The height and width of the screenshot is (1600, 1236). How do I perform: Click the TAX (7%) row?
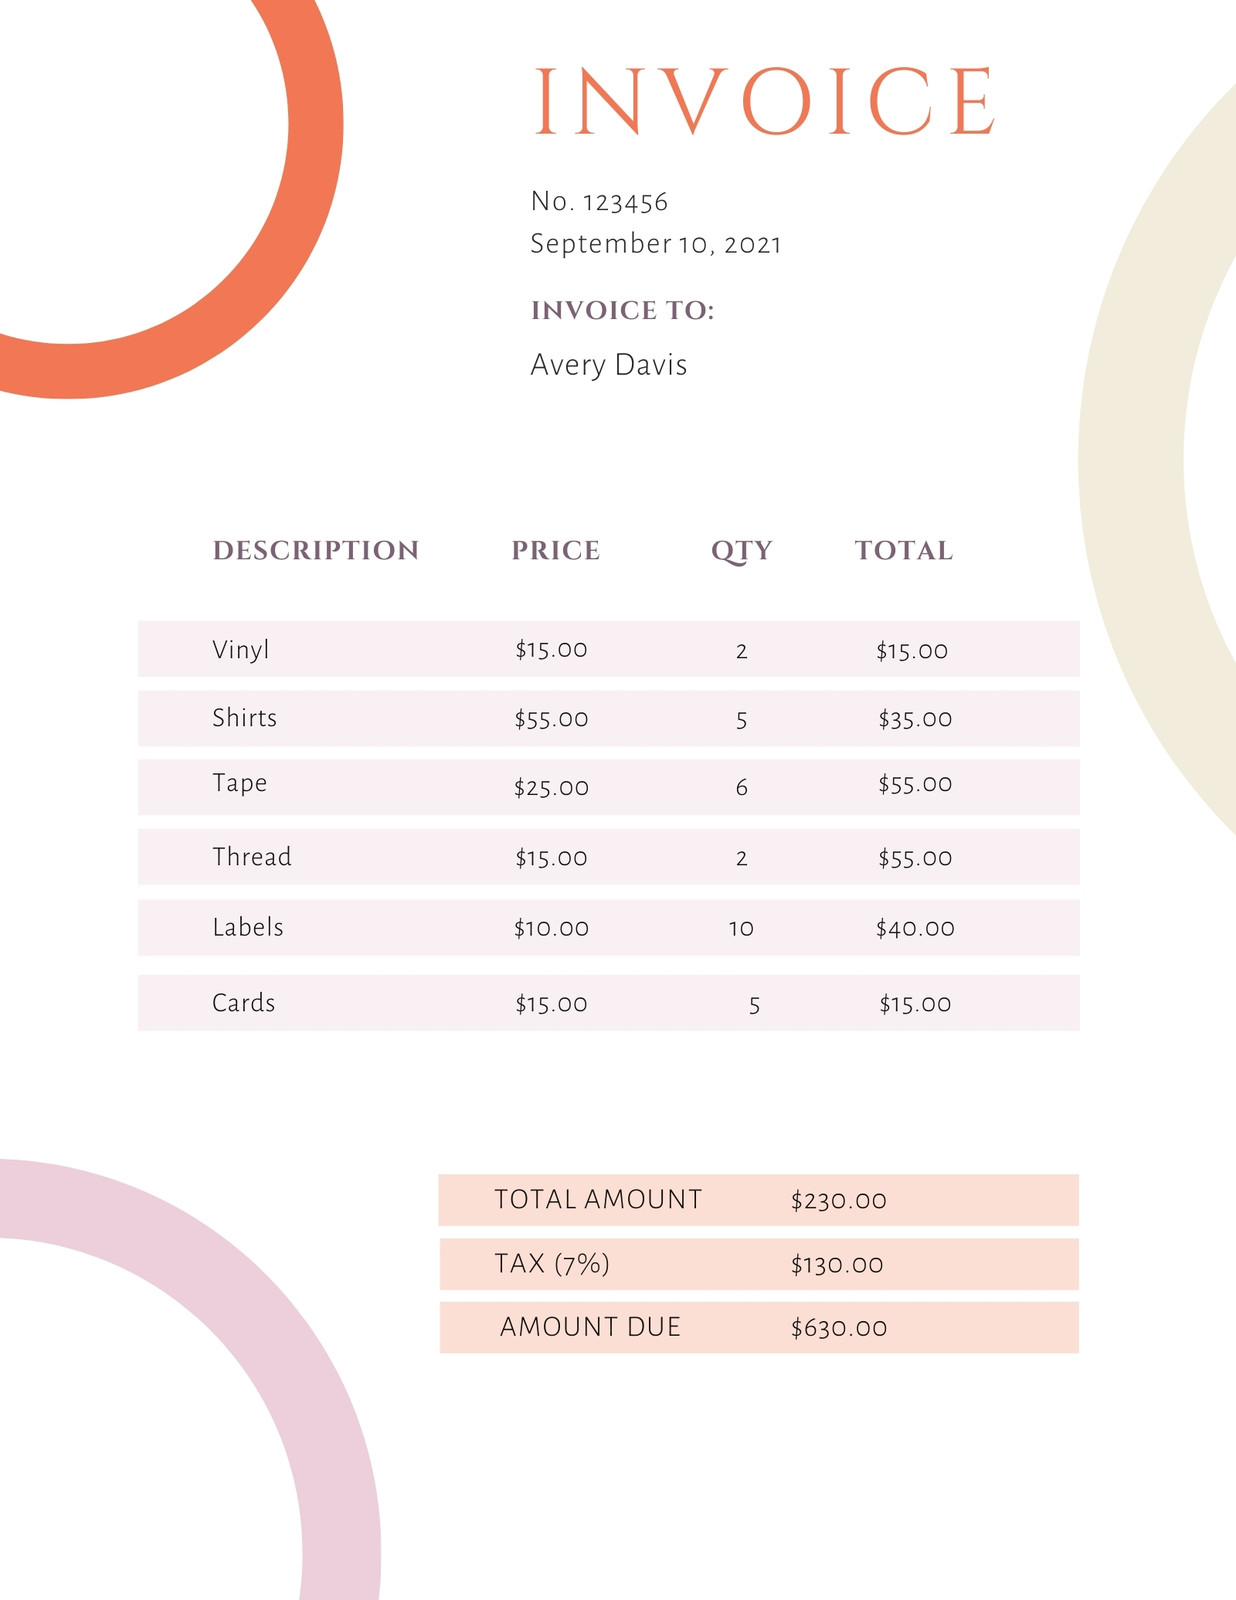[759, 1264]
